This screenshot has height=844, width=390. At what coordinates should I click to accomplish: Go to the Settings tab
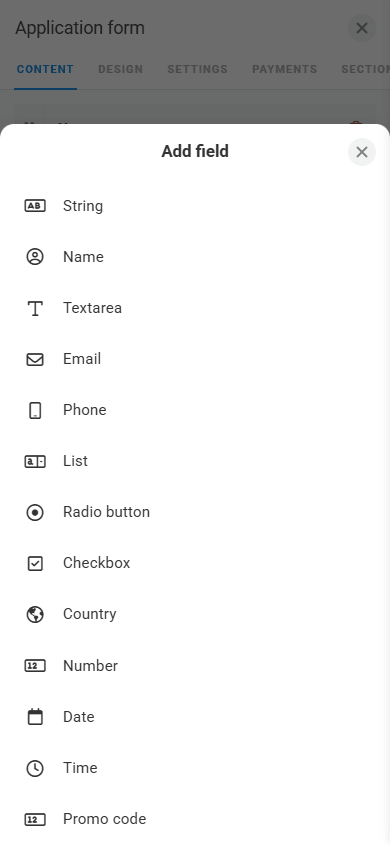coord(197,69)
